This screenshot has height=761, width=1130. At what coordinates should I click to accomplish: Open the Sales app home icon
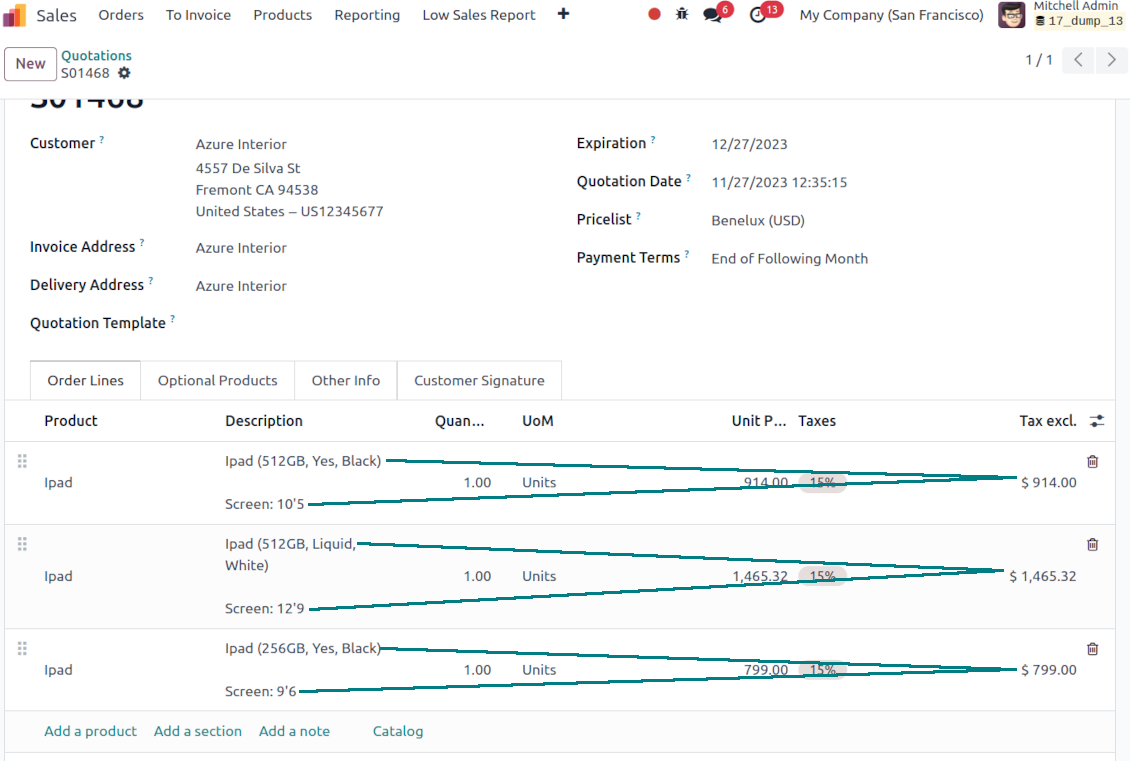coord(14,15)
